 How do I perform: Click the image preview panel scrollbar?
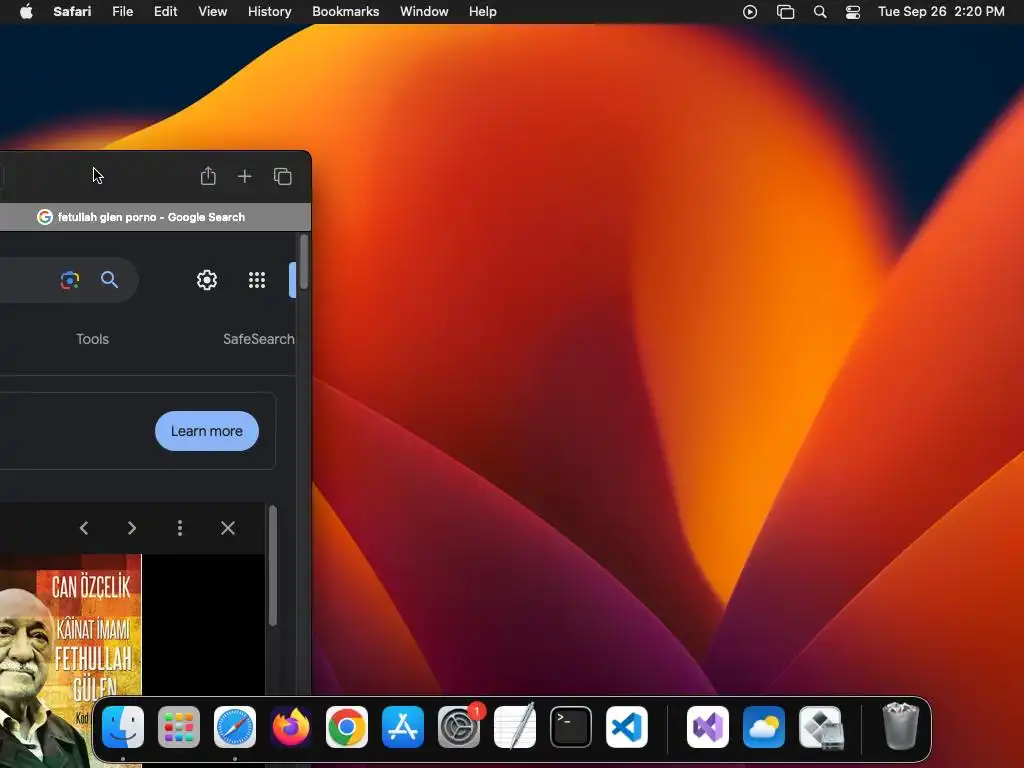[272, 566]
